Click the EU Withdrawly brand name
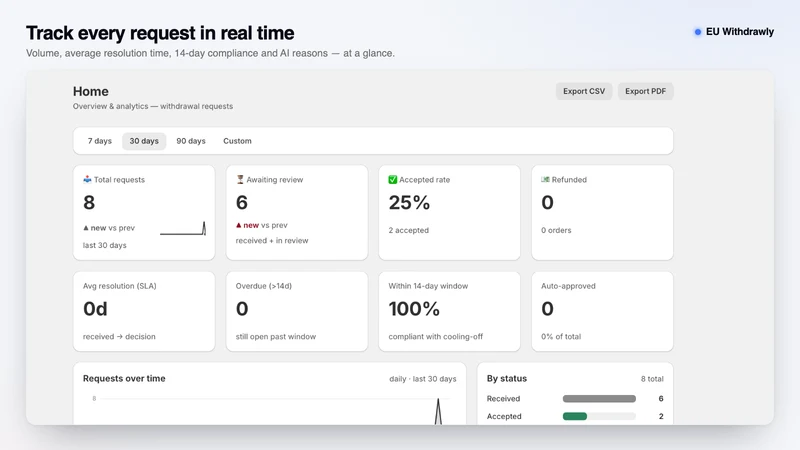 coord(740,32)
